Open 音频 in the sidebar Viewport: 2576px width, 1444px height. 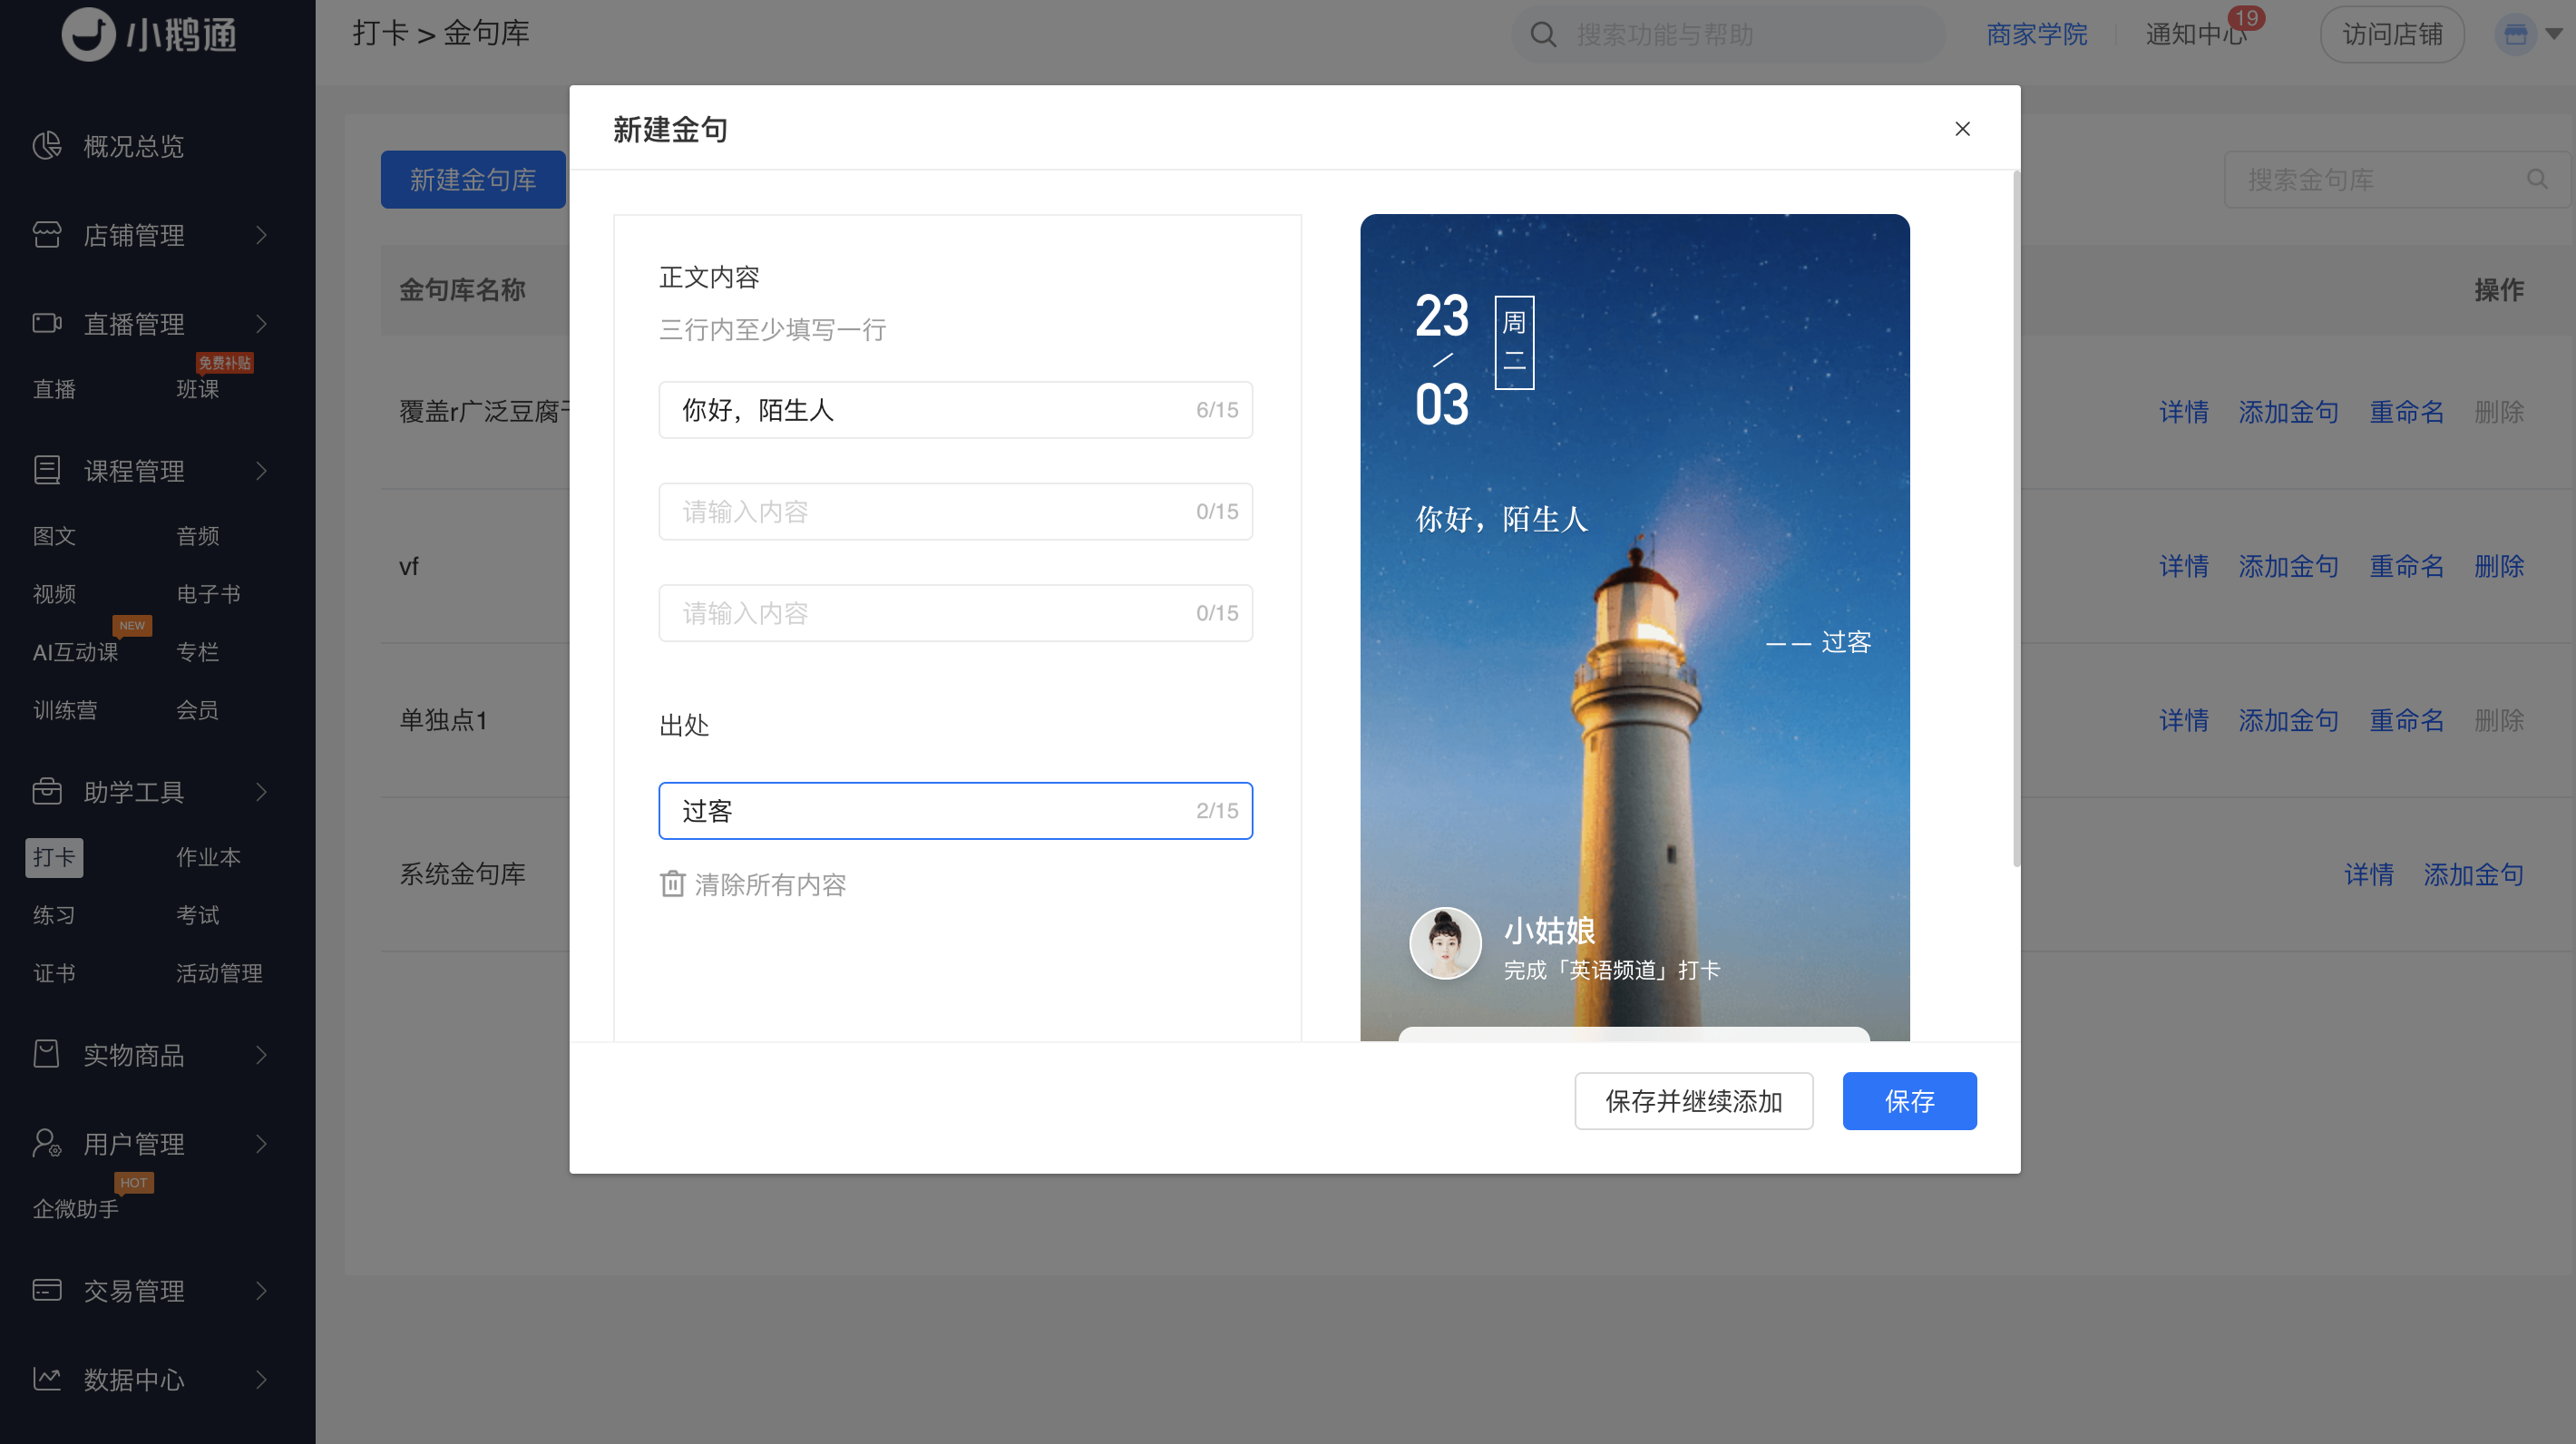197,536
